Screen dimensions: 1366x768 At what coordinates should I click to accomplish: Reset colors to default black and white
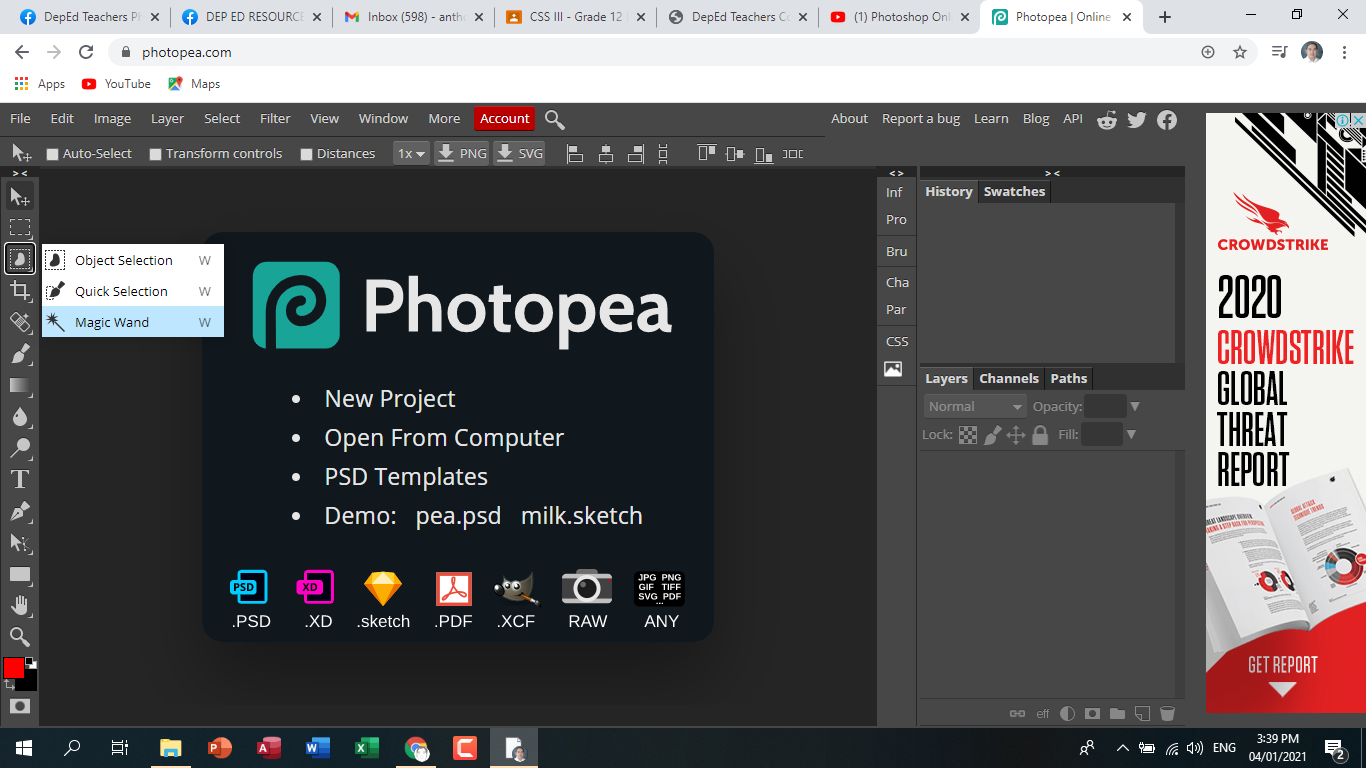tap(31, 662)
